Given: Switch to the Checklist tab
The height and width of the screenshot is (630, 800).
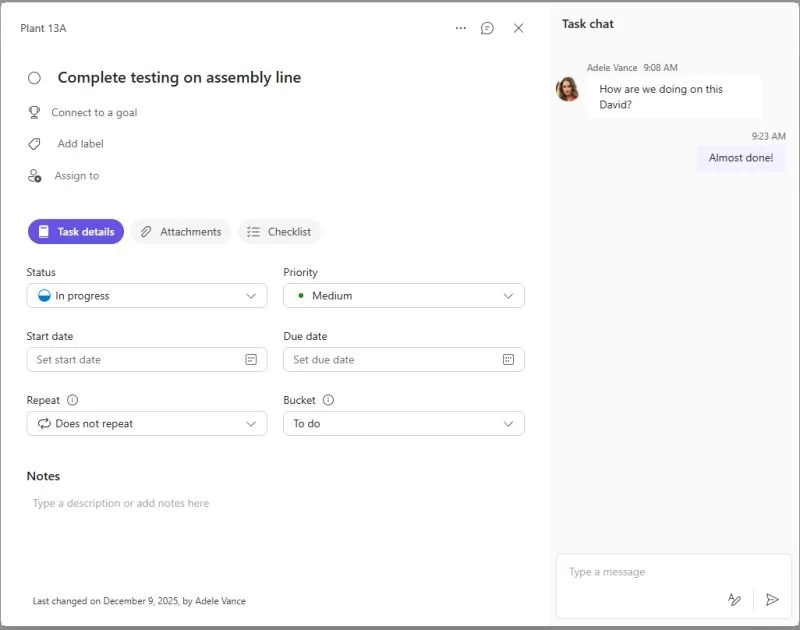Looking at the screenshot, I should 279,231.
